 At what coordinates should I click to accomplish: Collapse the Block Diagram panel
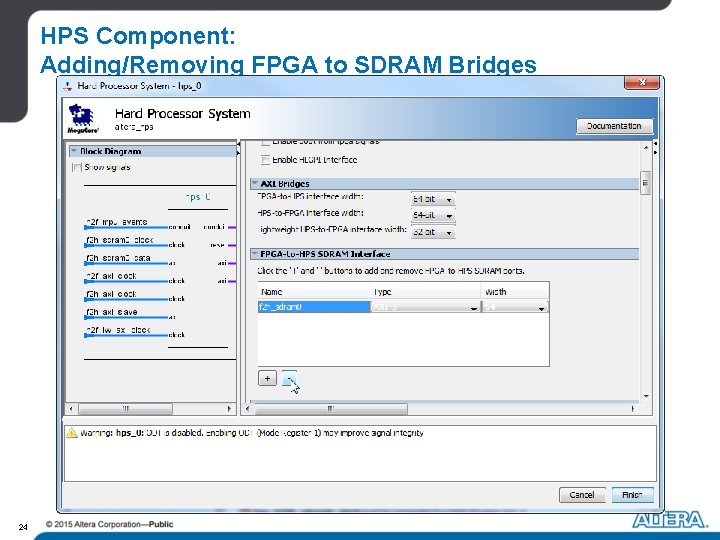pos(74,151)
